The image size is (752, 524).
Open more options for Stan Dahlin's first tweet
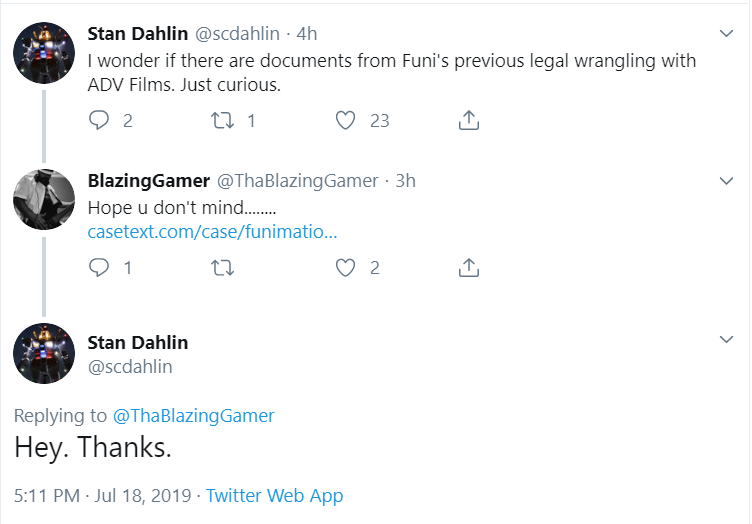click(727, 34)
